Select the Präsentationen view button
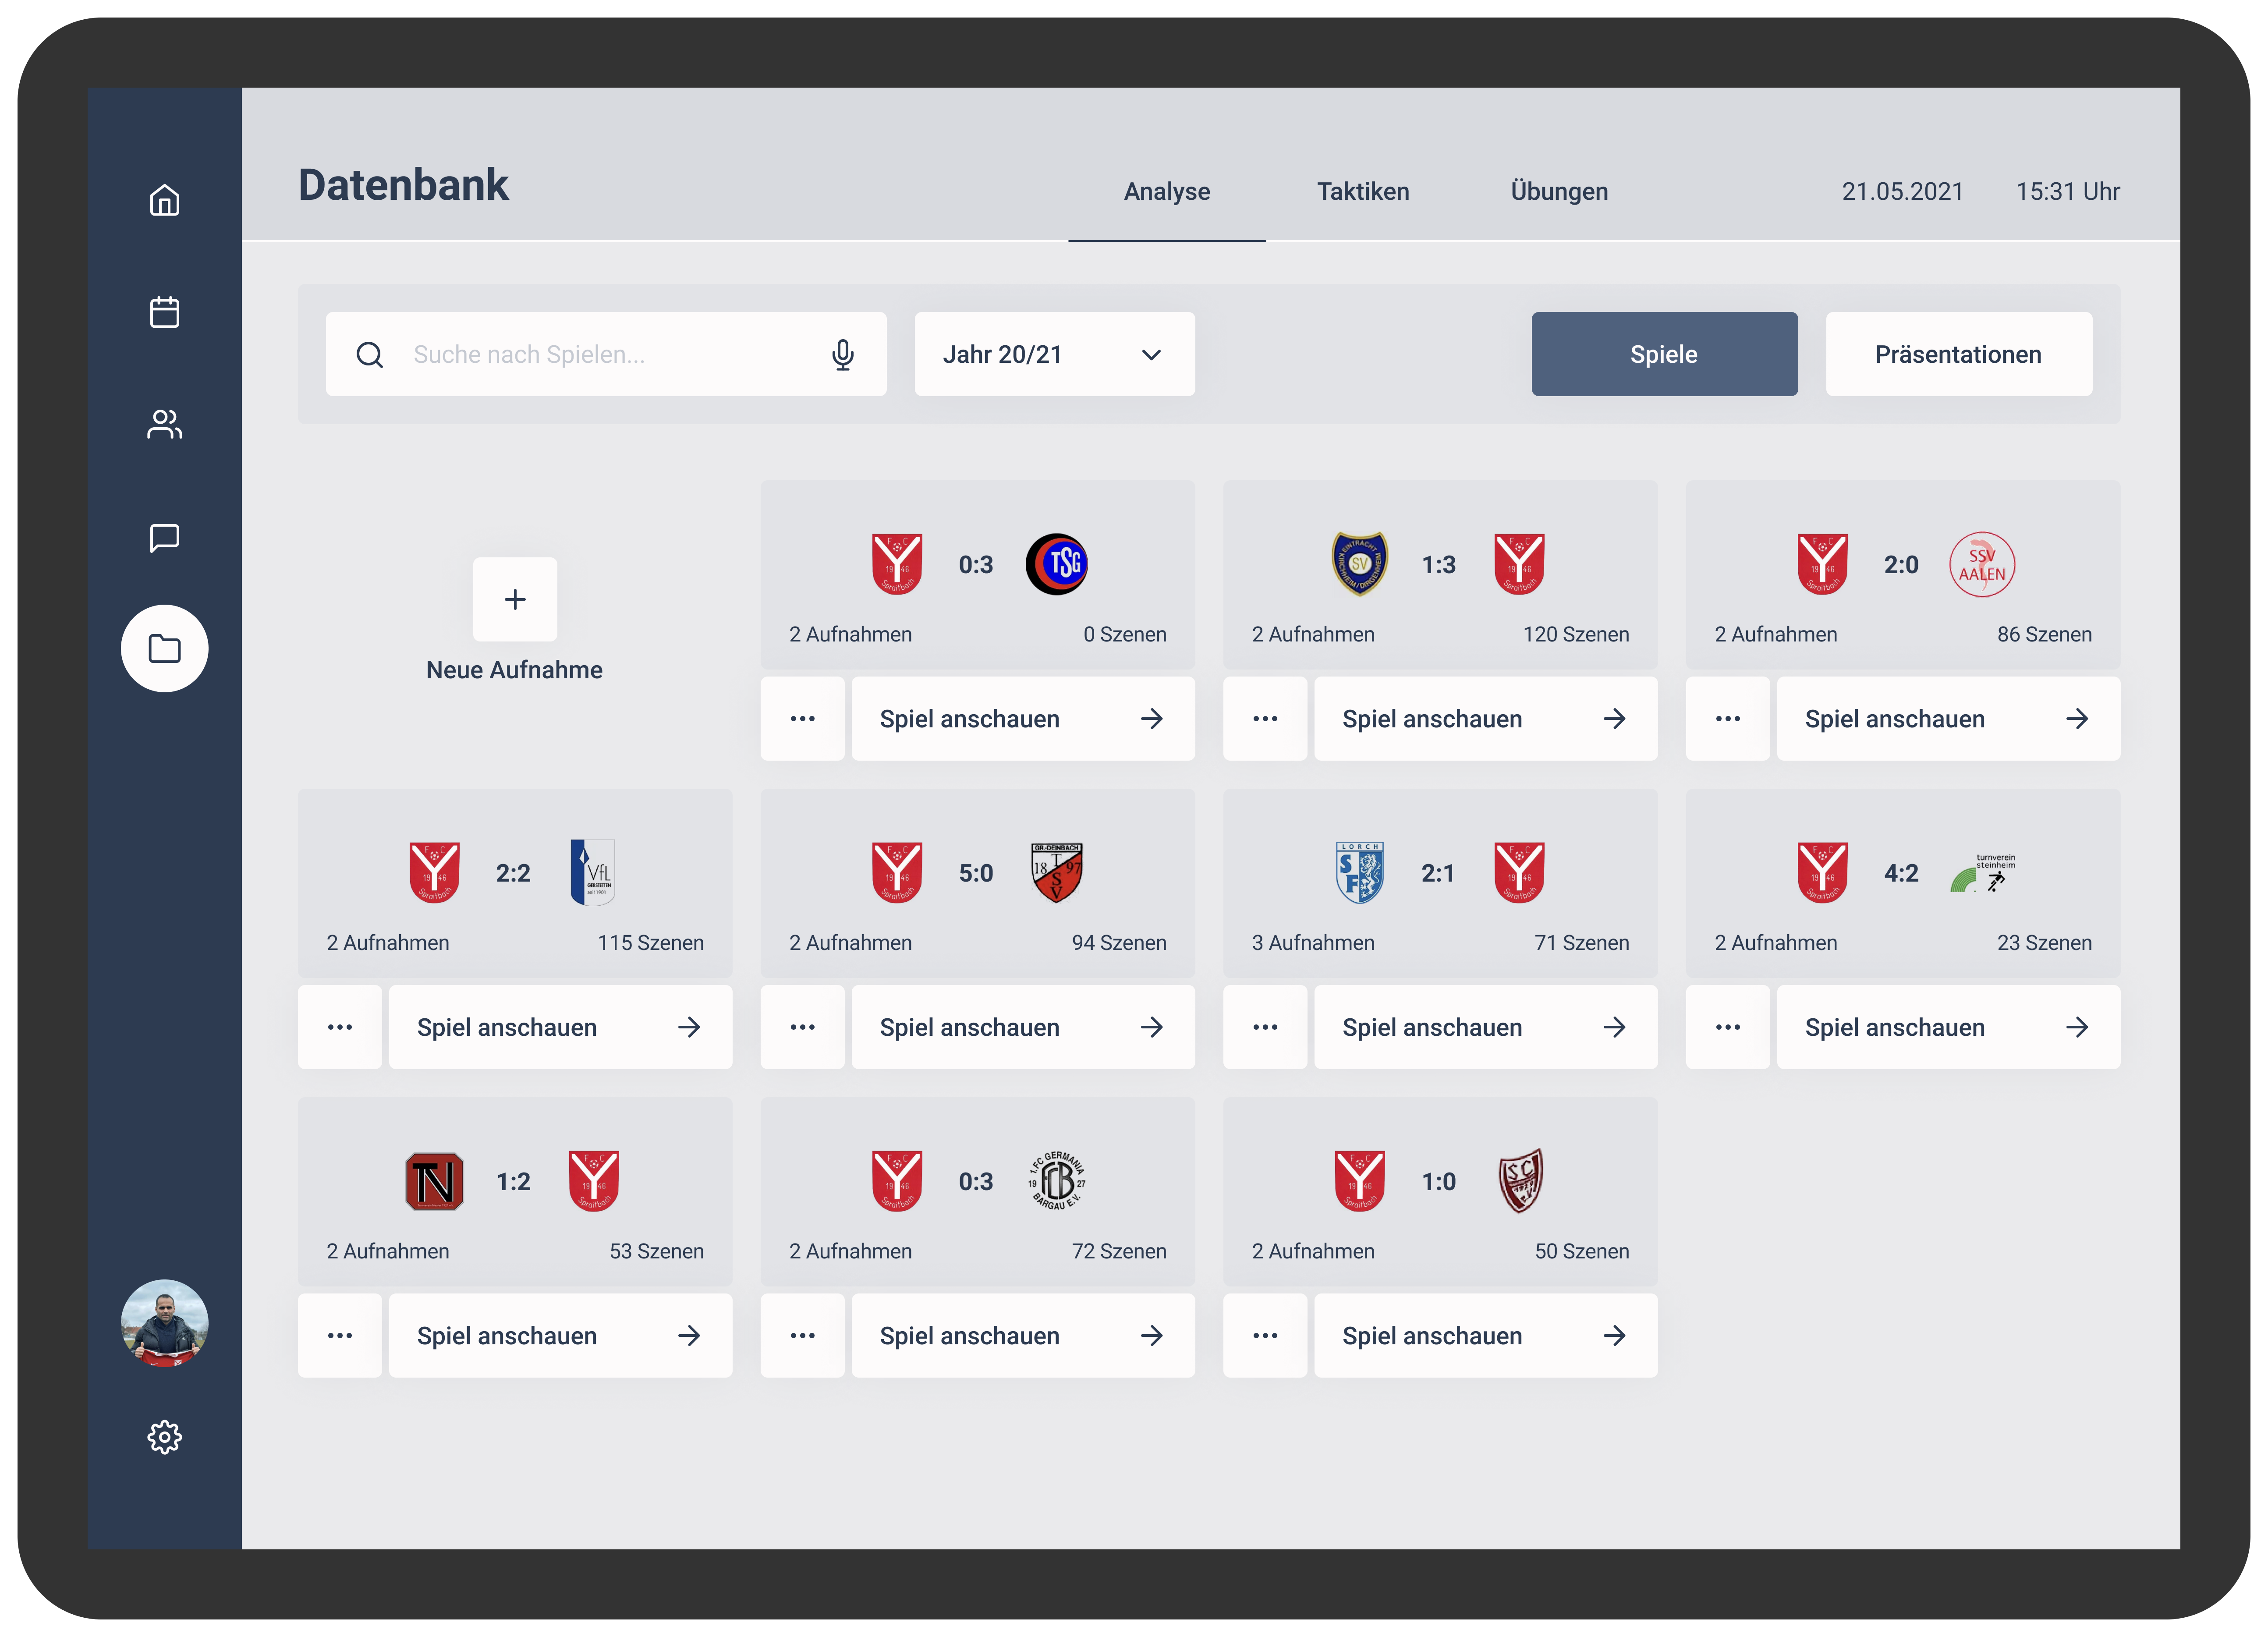Image resolution: width=2268 pixels, height=1637 pixels. click(x=1958, y=354)
